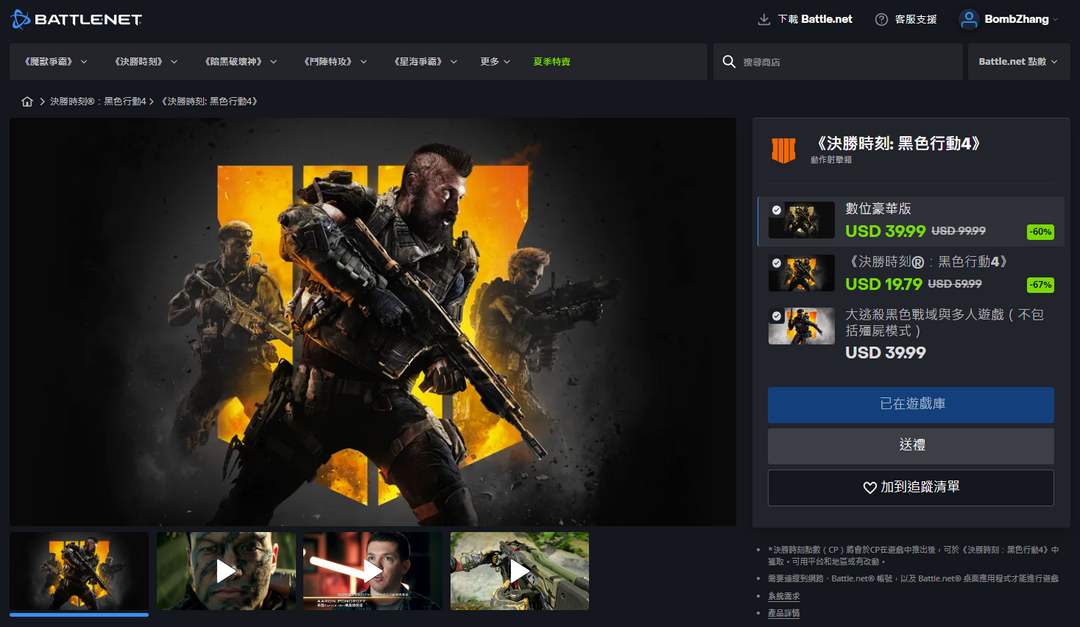Expand the 《決勝時刻》 menu dropdown
This screenshot has height=627, width=1080.
pos(145,62)
